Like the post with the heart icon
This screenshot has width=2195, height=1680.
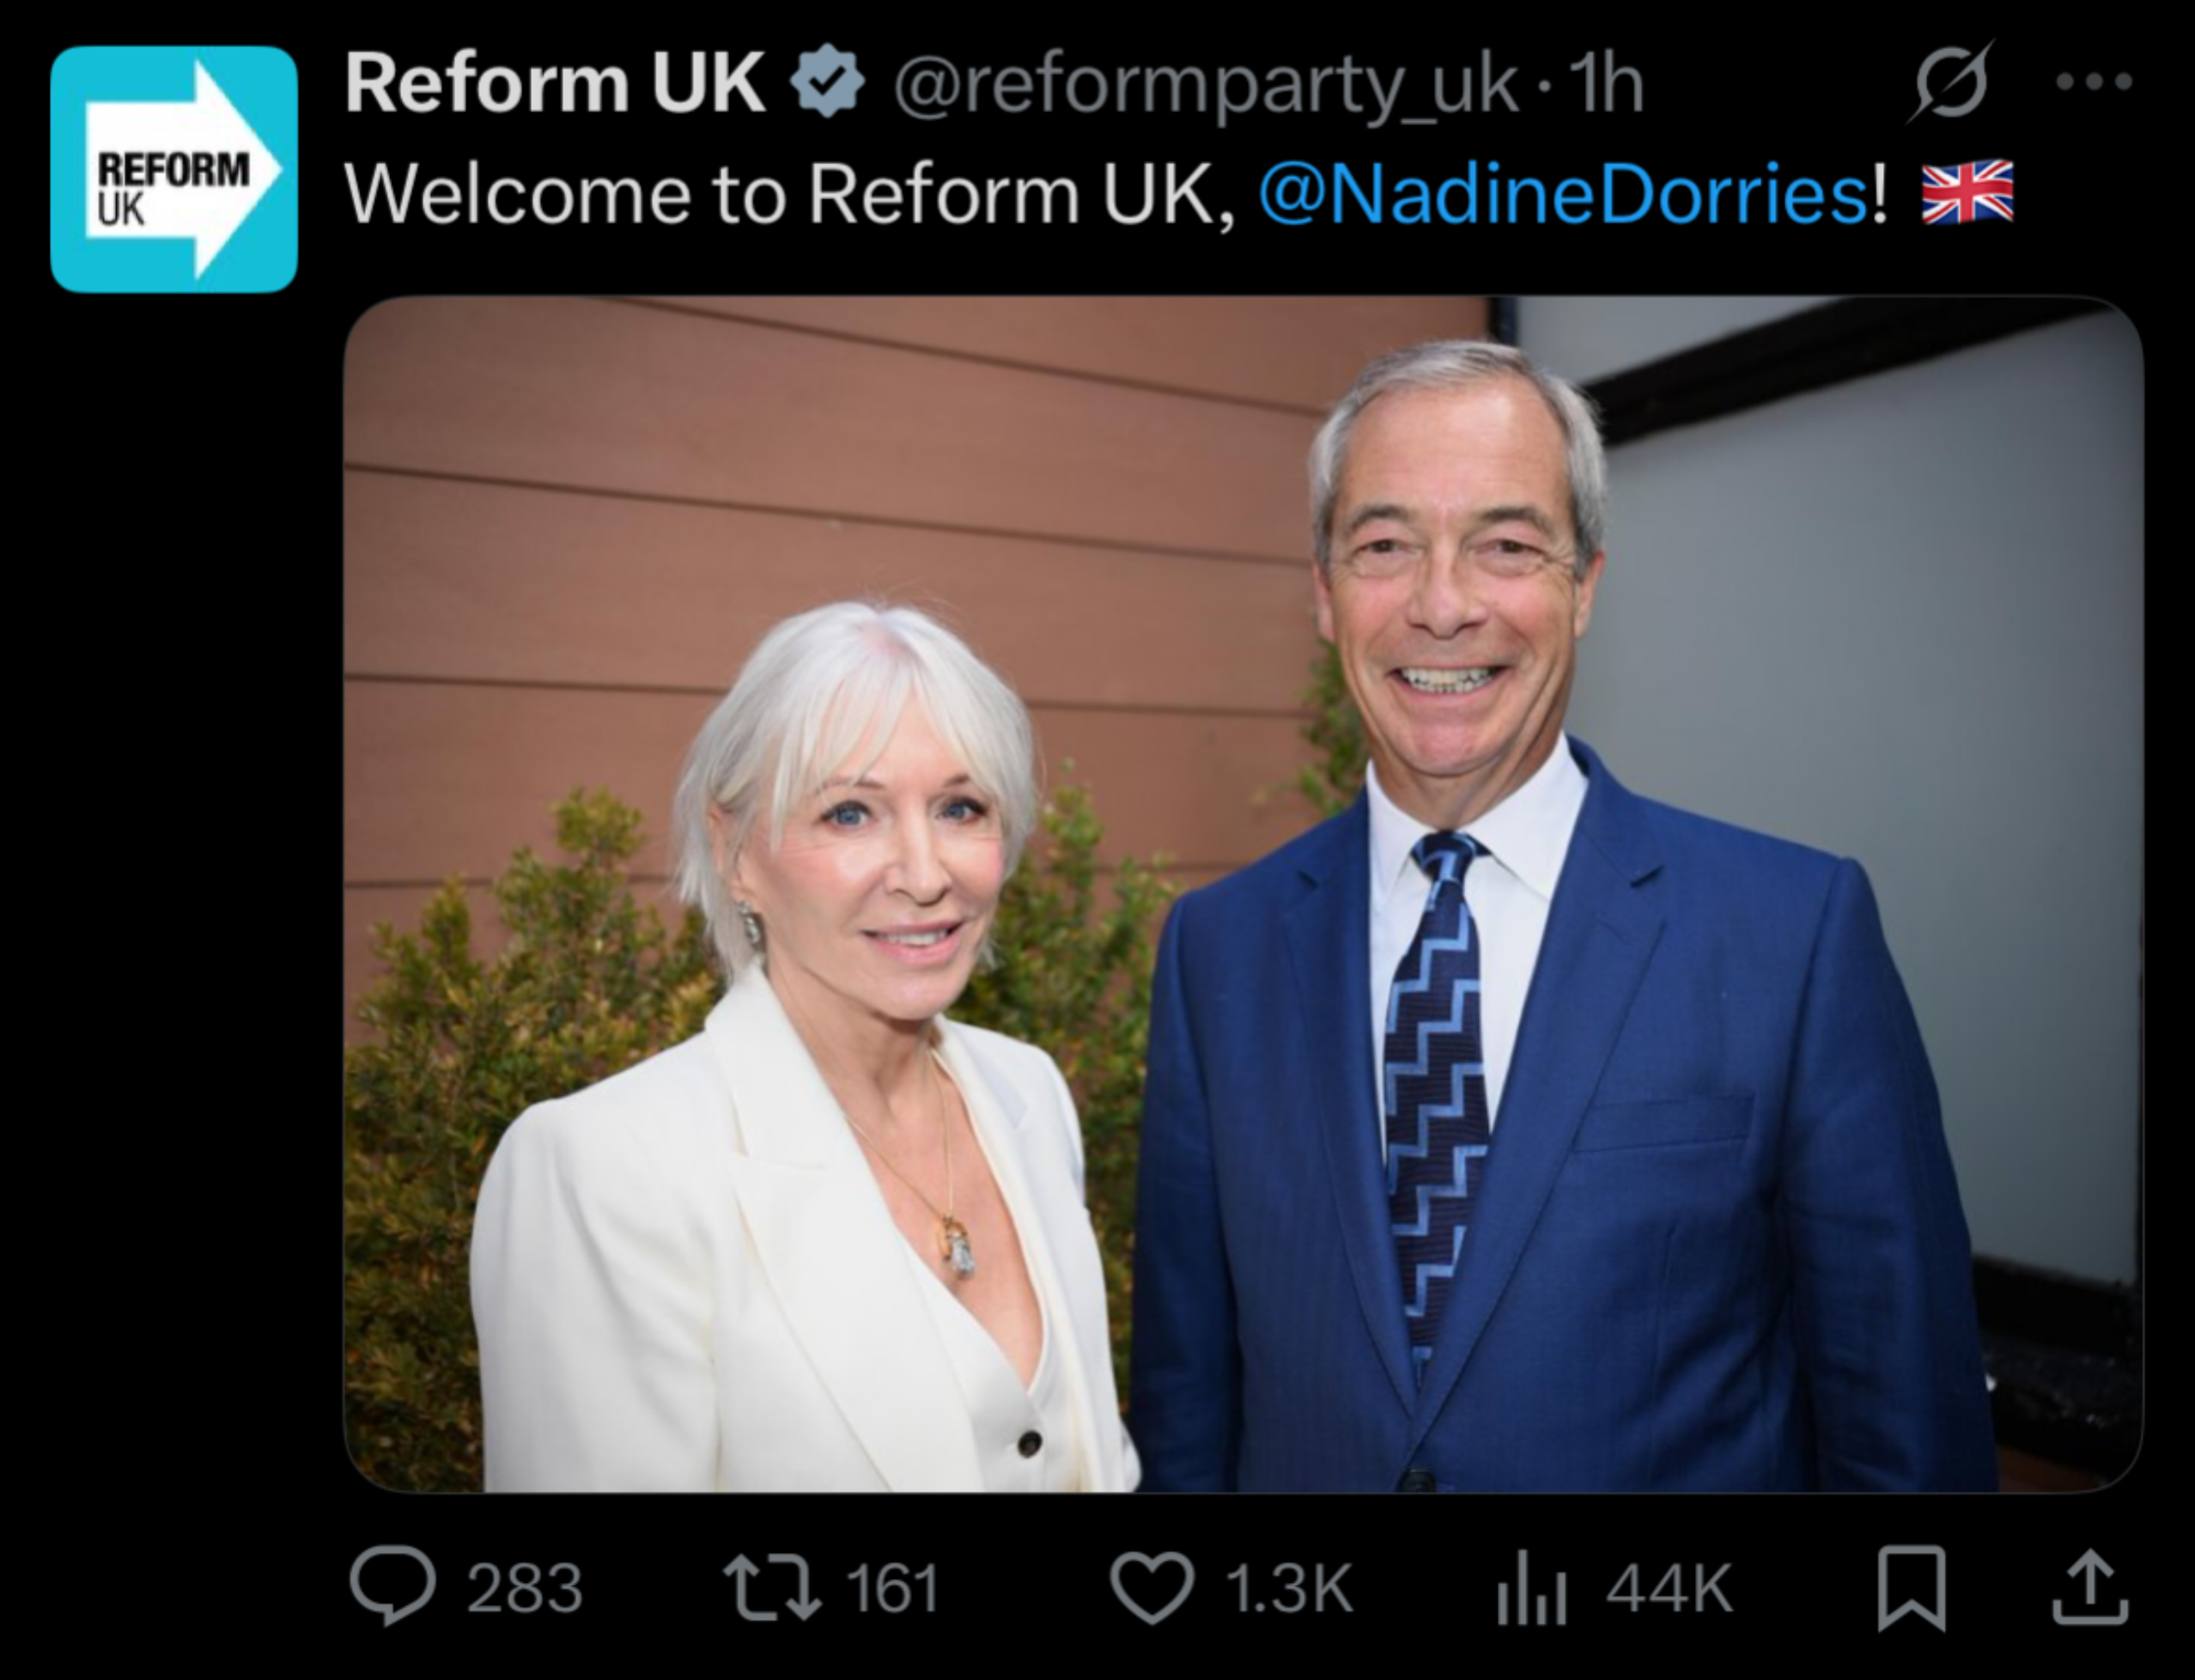coord(1151,1587)
